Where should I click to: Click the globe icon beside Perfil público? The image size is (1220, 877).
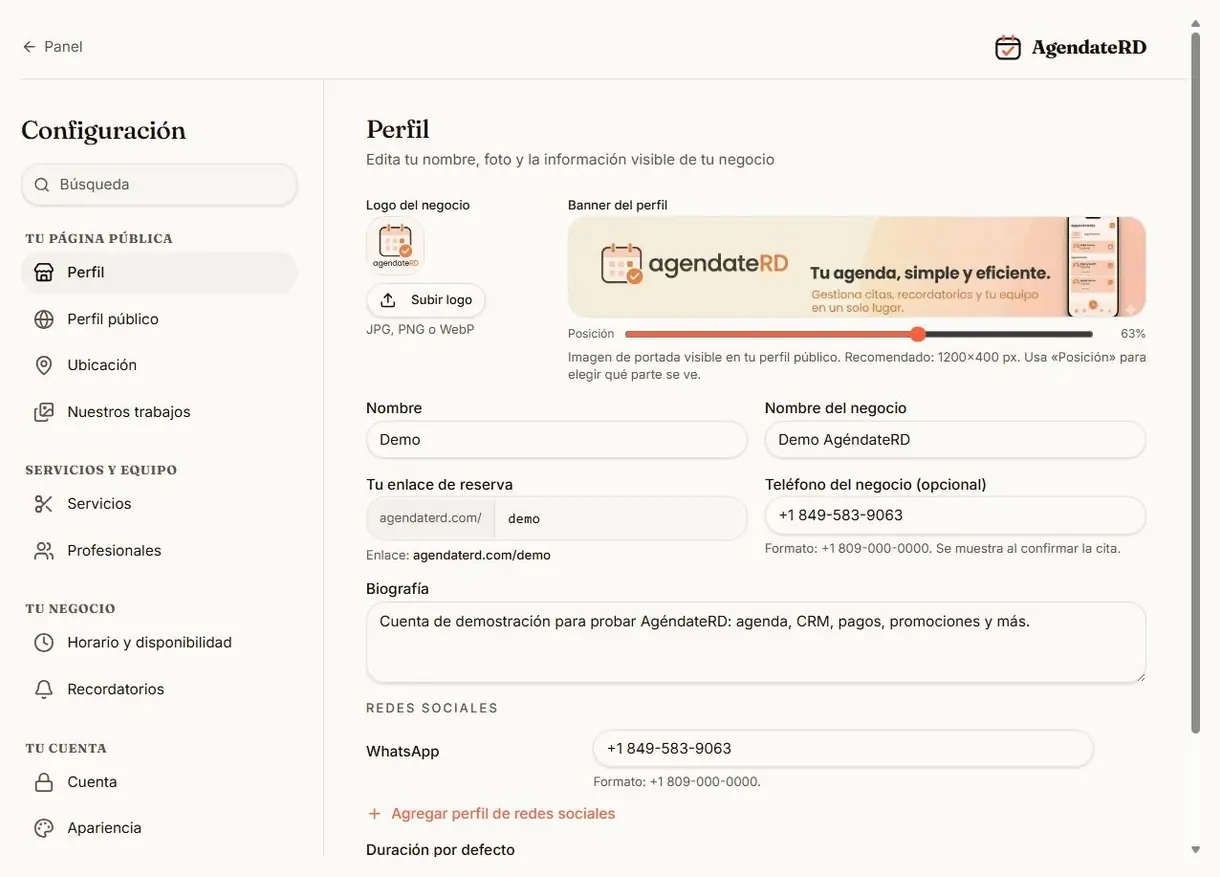(44, 319)
